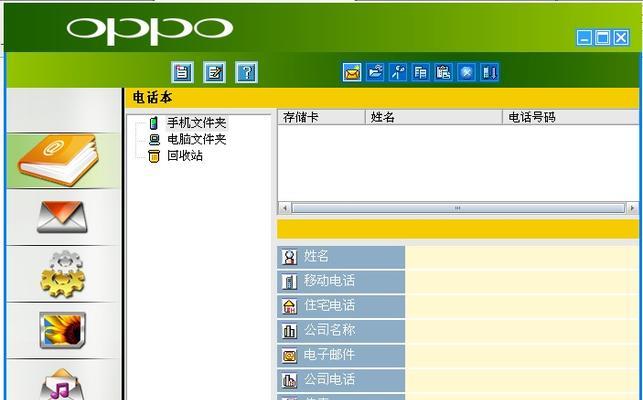Click the 公司电话 label

(329, 379)
